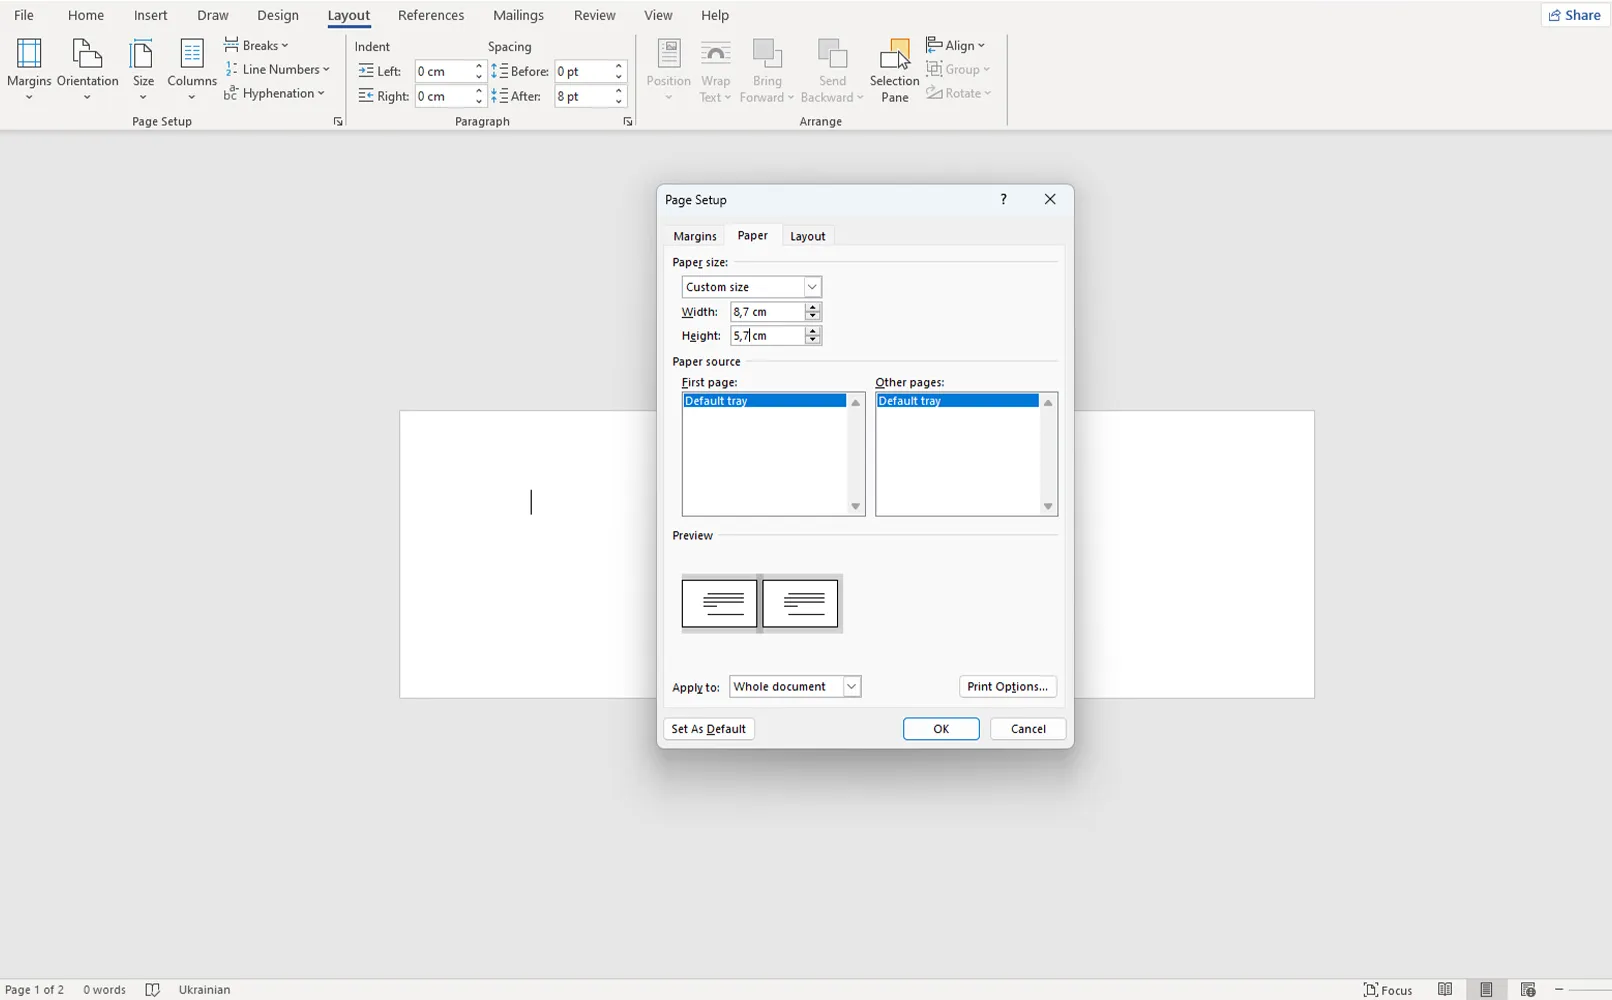Click the Print Options button
Viewport: 1612px width, 1000px height.
click(1008, 687)
